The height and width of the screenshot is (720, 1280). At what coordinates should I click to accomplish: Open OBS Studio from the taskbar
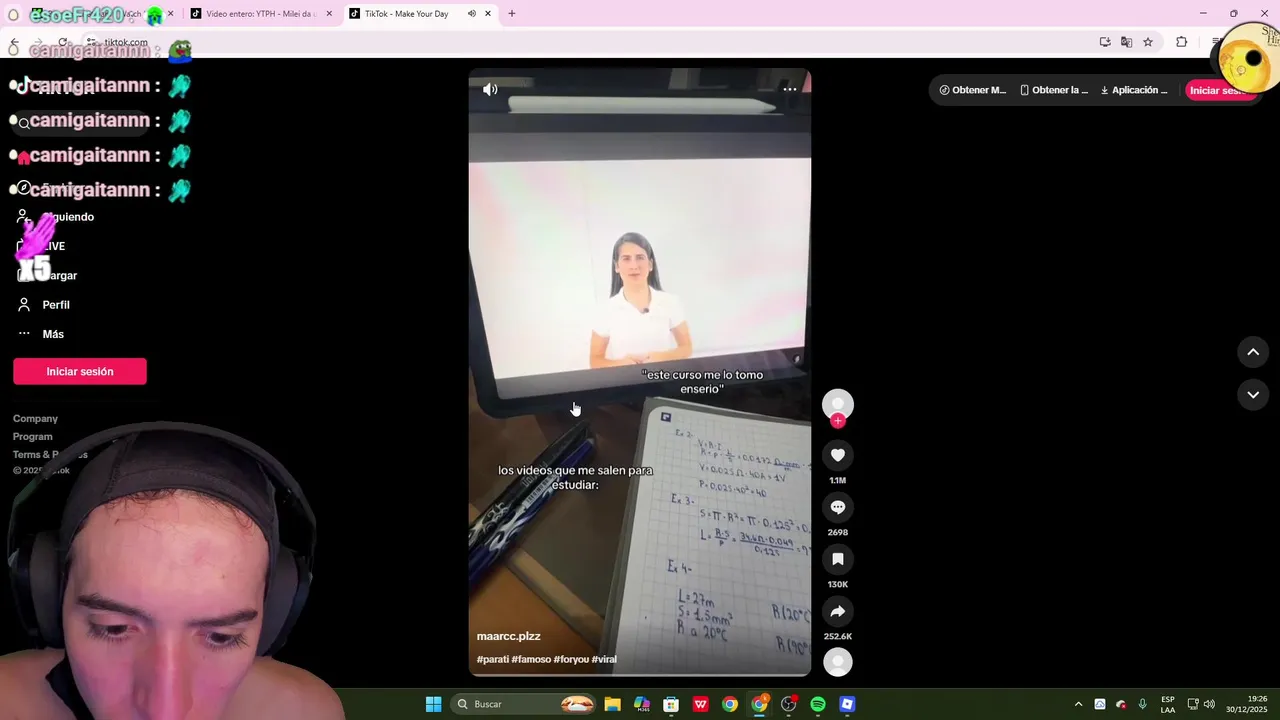(789, 704)
